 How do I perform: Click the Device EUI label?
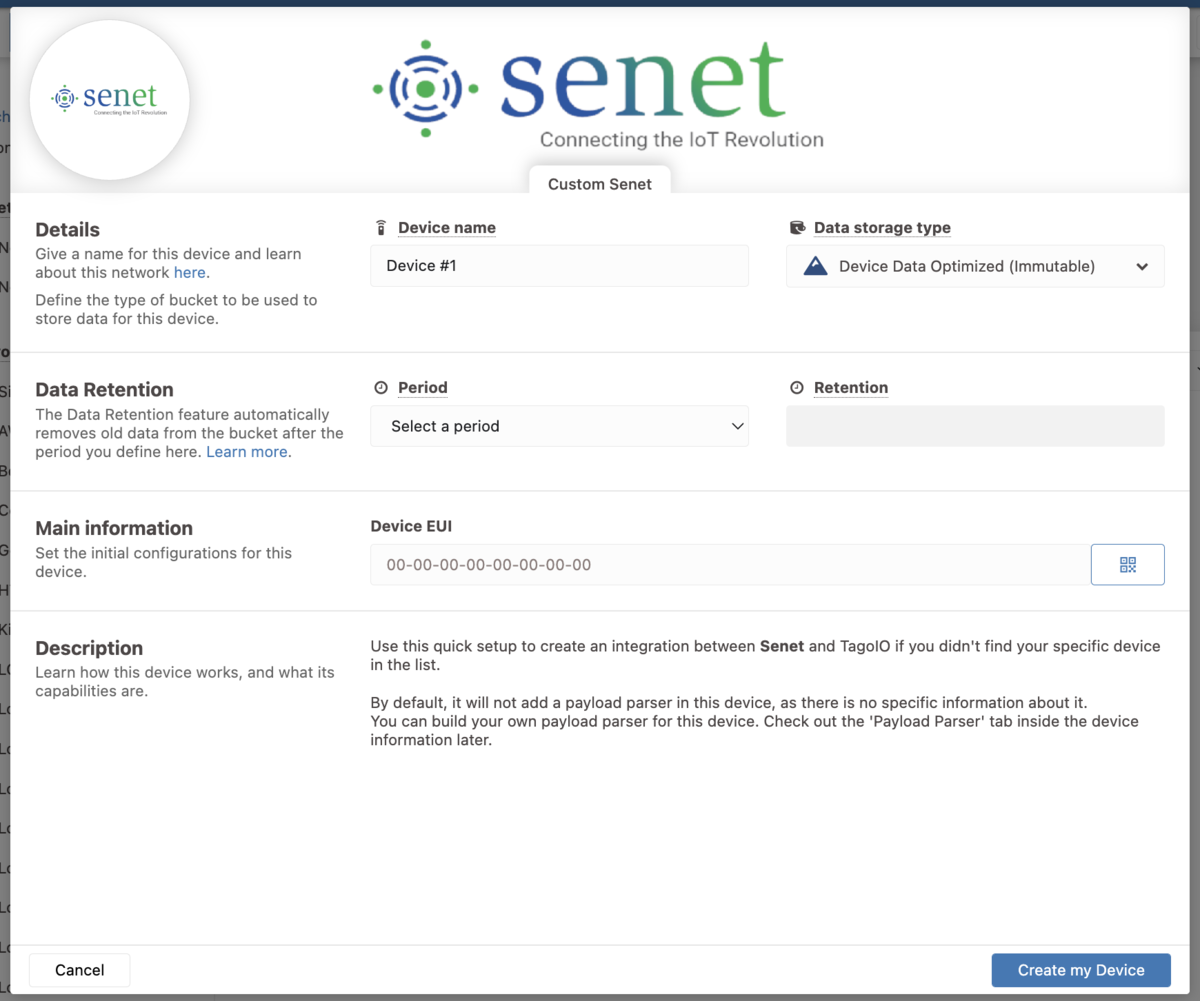coord(412,526)
